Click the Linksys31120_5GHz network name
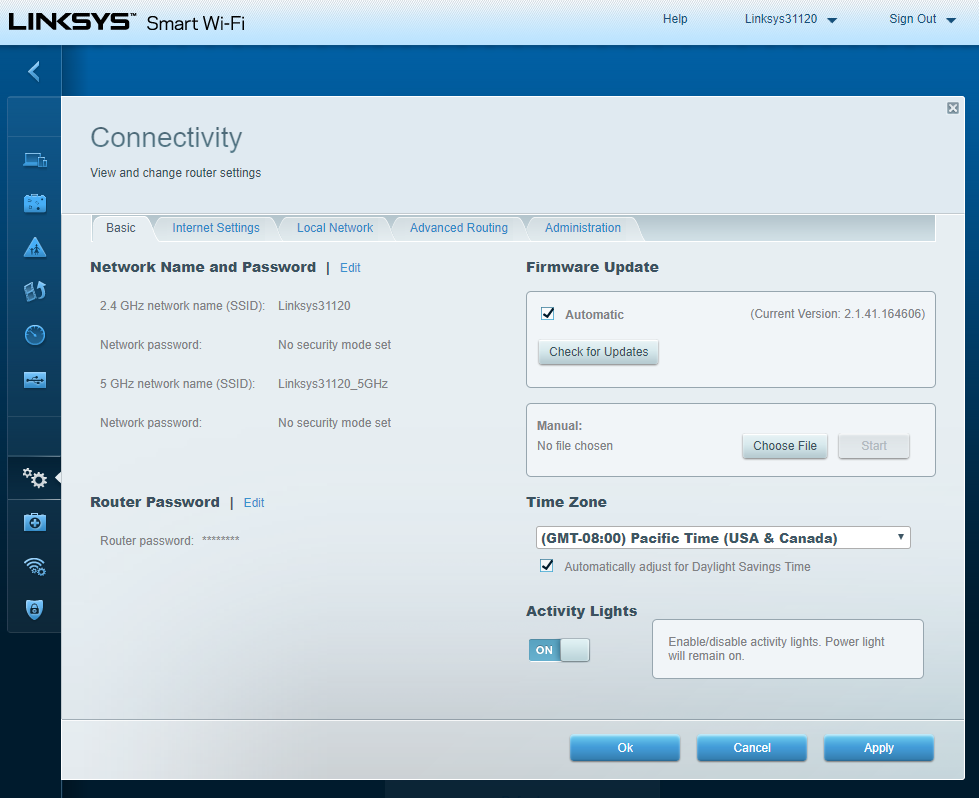The height and width of the screenshot is (798, 979). (333, 384)
